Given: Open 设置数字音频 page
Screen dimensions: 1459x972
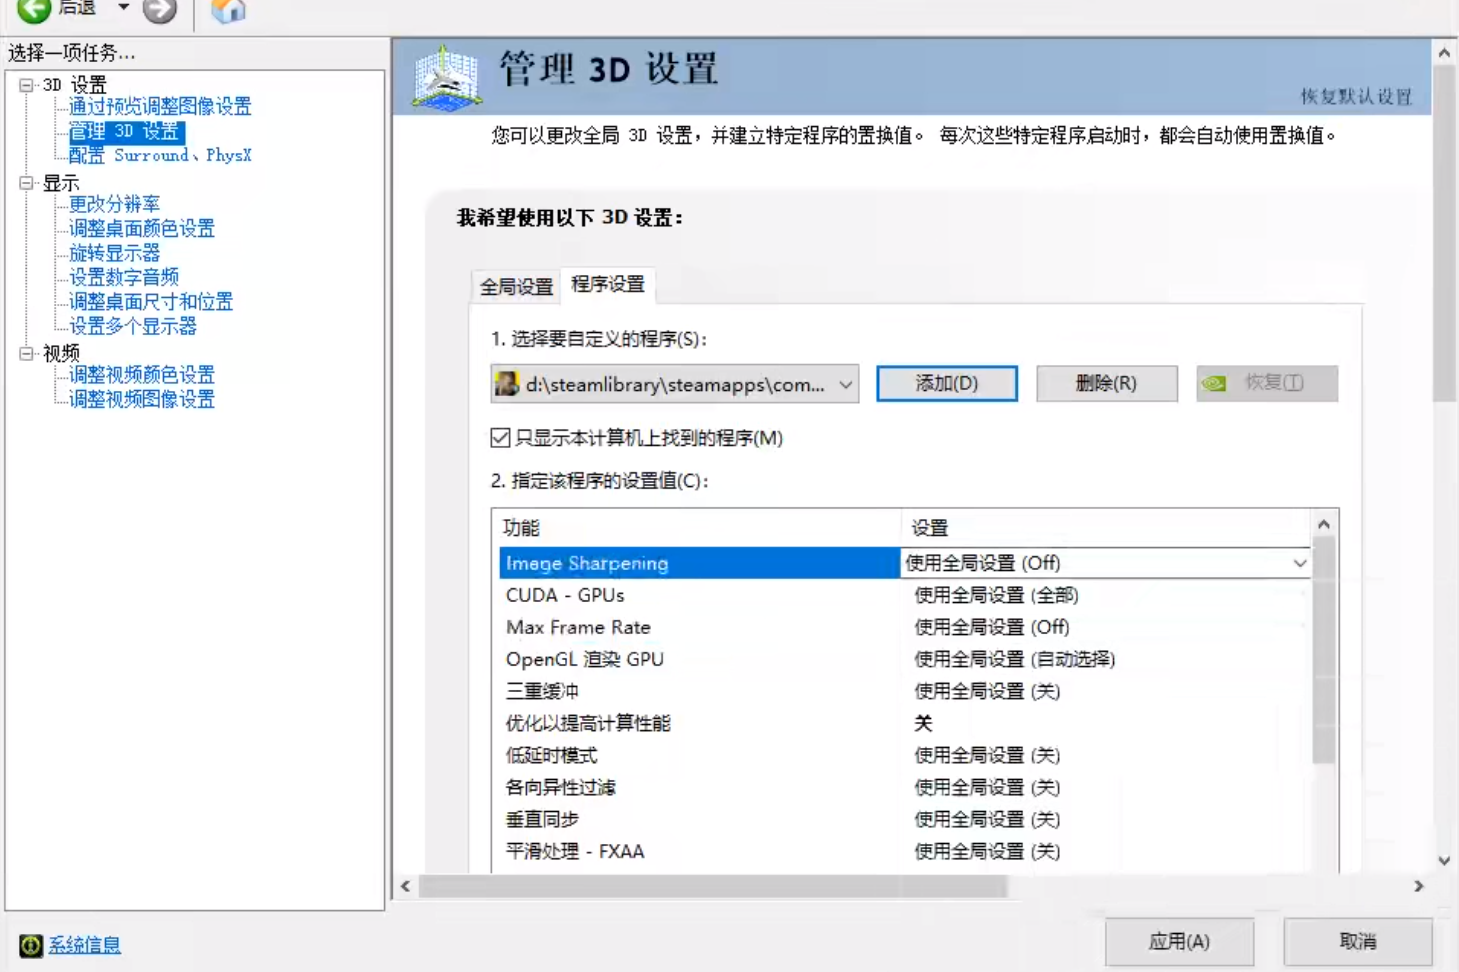Looking at the screenshot, I should (124, 277).
